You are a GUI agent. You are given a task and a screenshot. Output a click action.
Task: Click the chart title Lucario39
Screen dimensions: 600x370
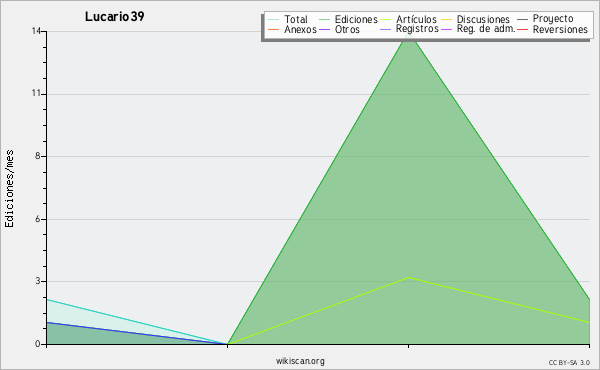click(x=114, y=16)
